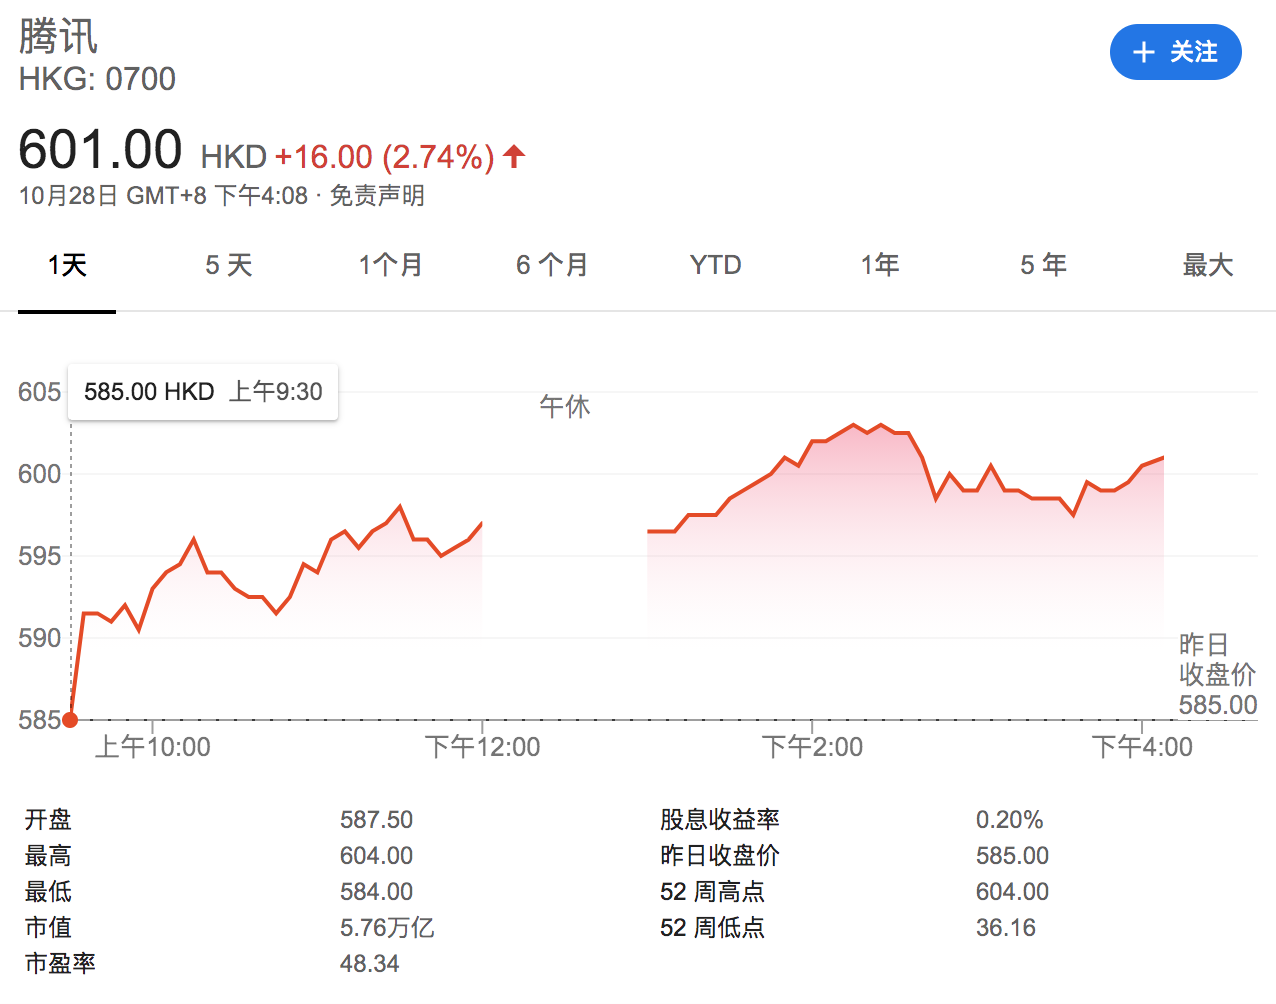
Task: Click the 午休 label on the chart
Action: click(565, 407)
